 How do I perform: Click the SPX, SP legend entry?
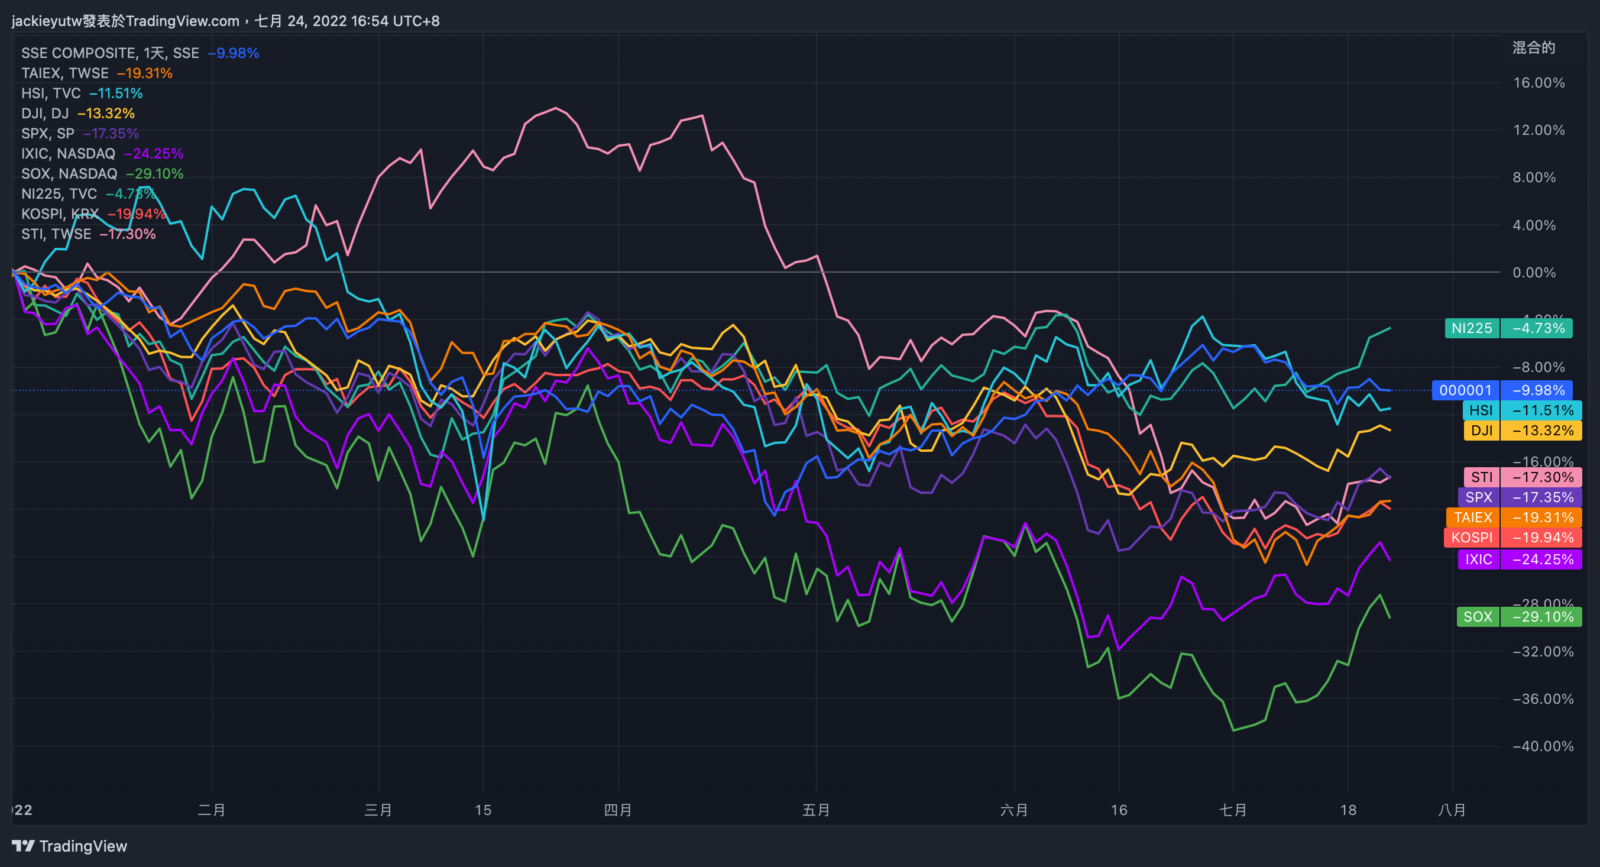tap(48, 134)
